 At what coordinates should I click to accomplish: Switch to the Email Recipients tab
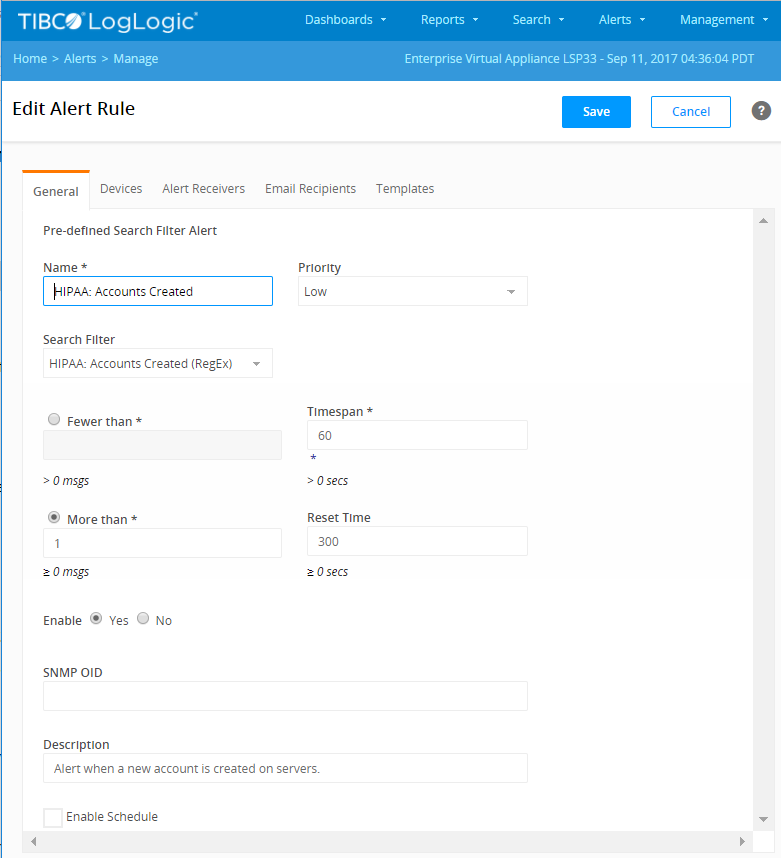coord(310,189)
